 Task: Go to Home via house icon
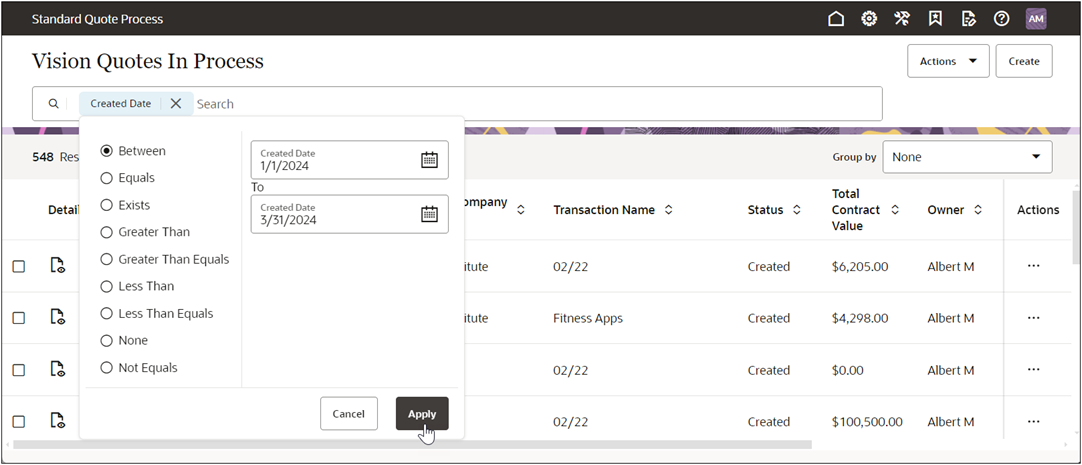[836, 19]
